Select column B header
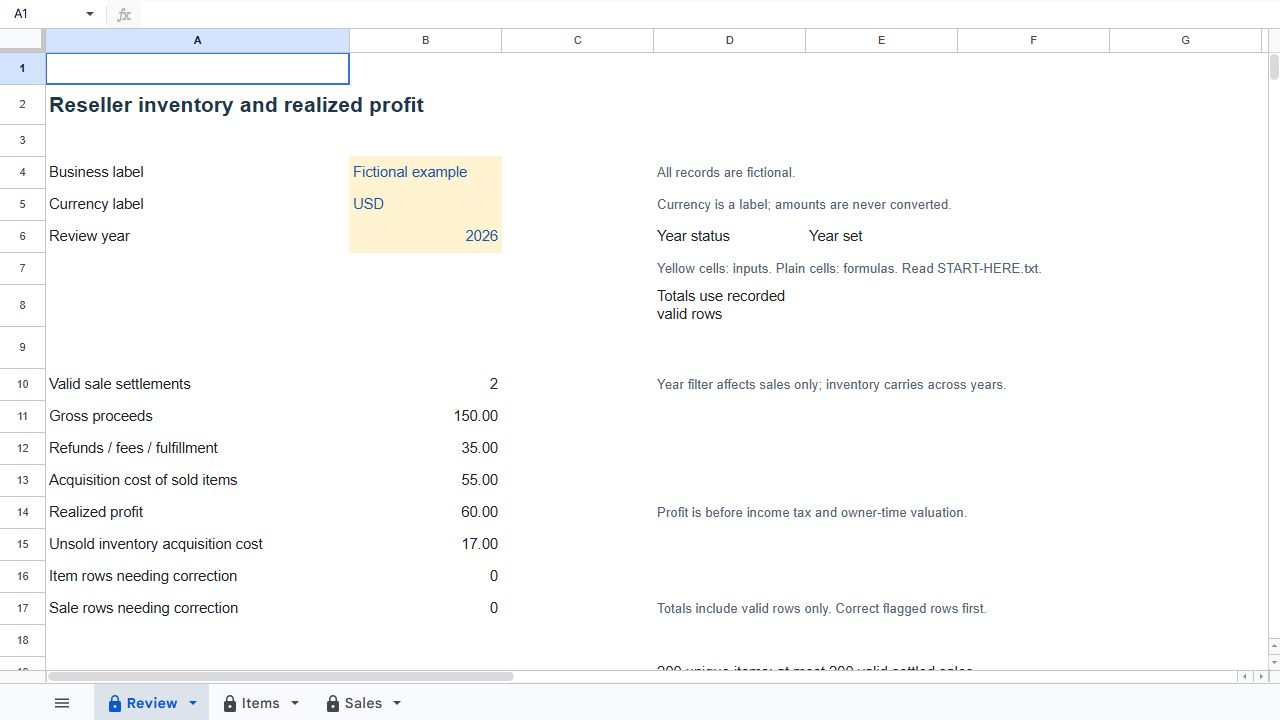The width and height of the screenshot is (1280, 720). coord(425,40)
